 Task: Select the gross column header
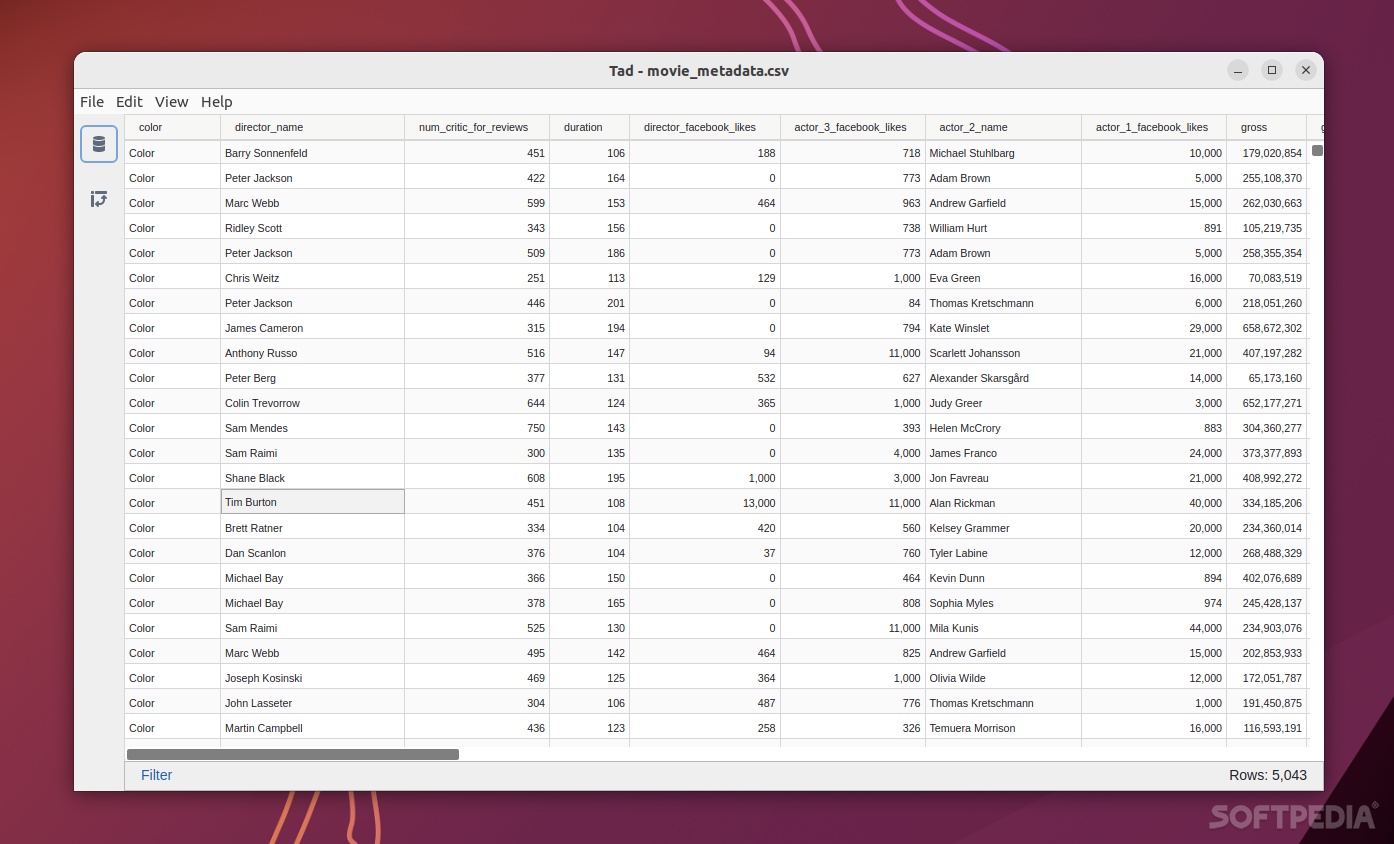point(1266,127)
